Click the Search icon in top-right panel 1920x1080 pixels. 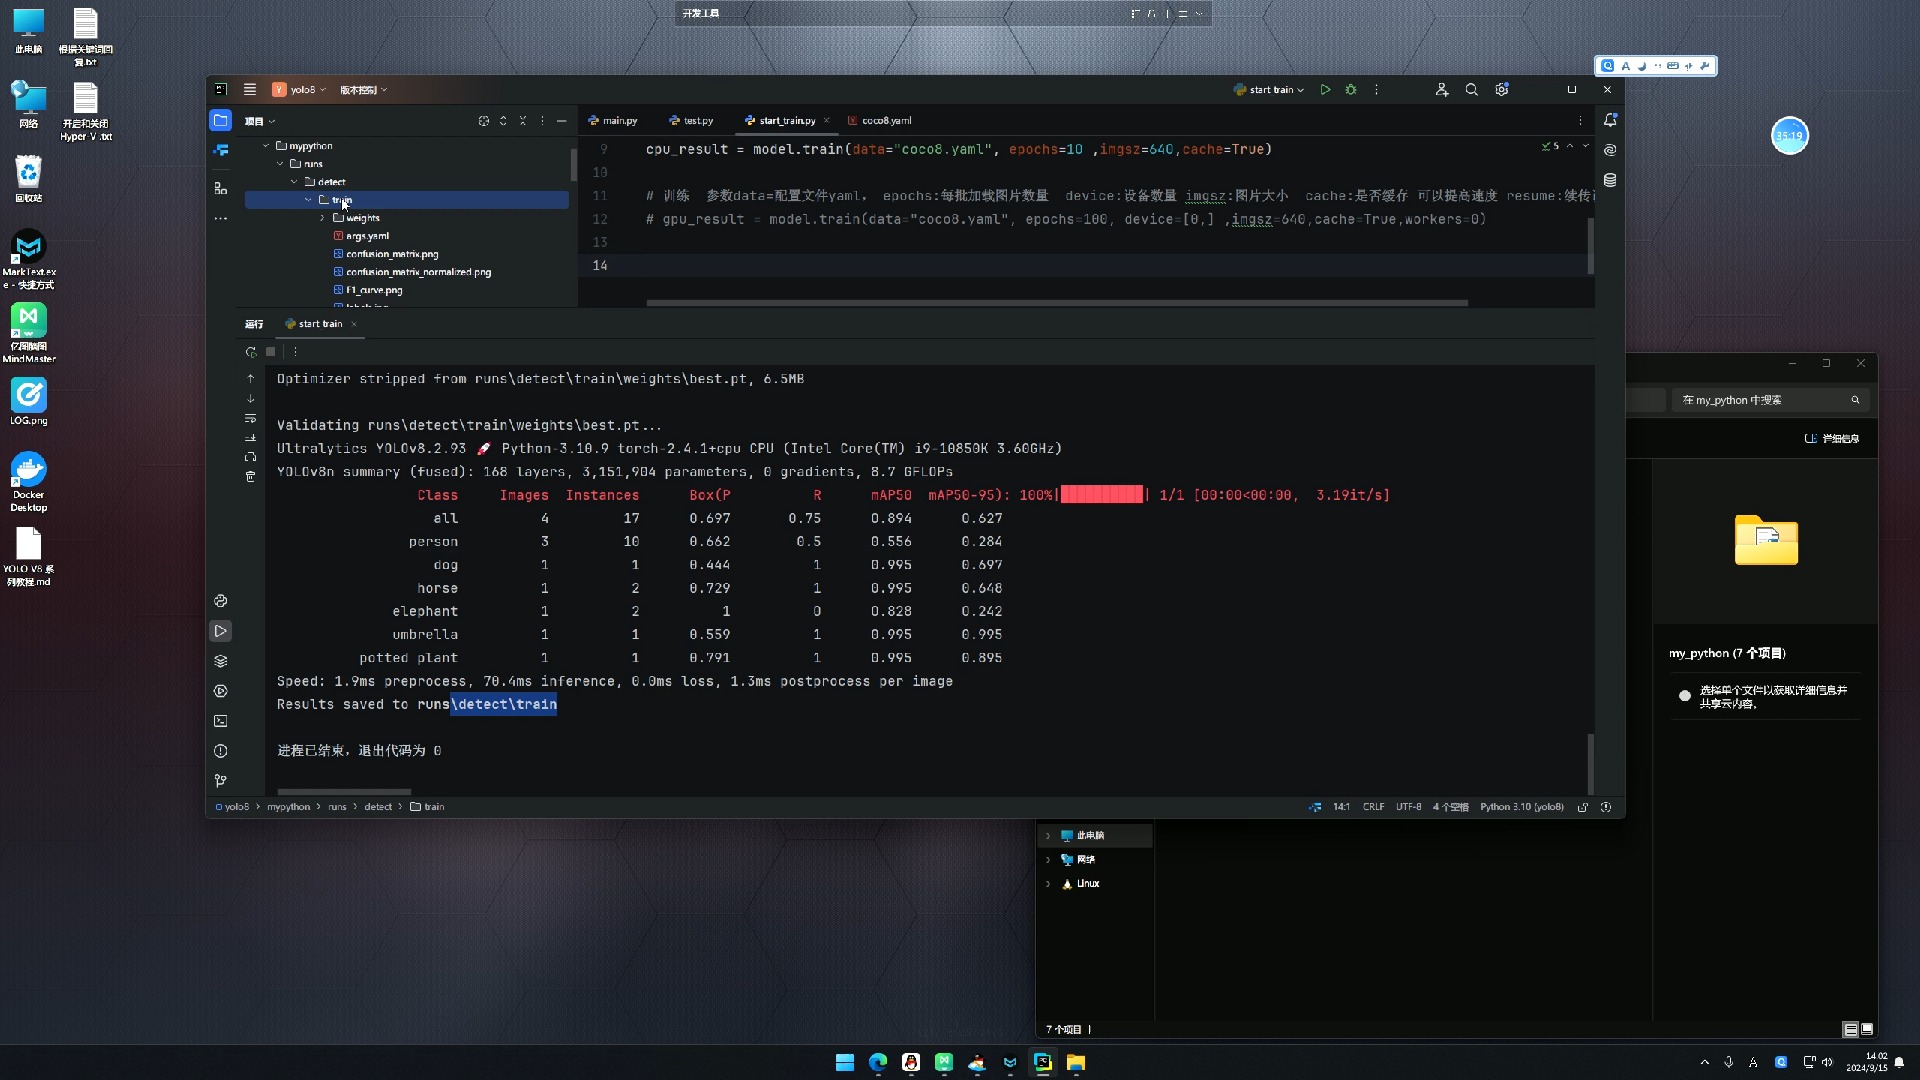[1855, 400]
